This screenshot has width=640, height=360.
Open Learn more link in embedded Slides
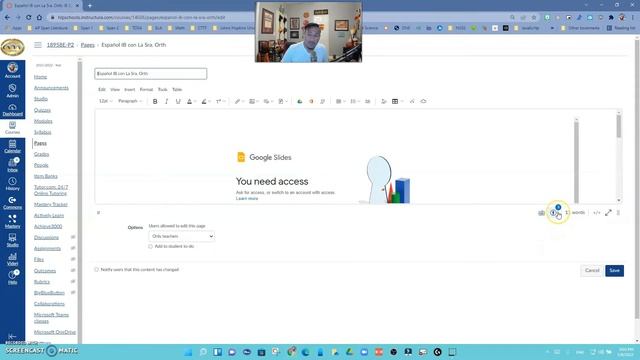[247, 198]
